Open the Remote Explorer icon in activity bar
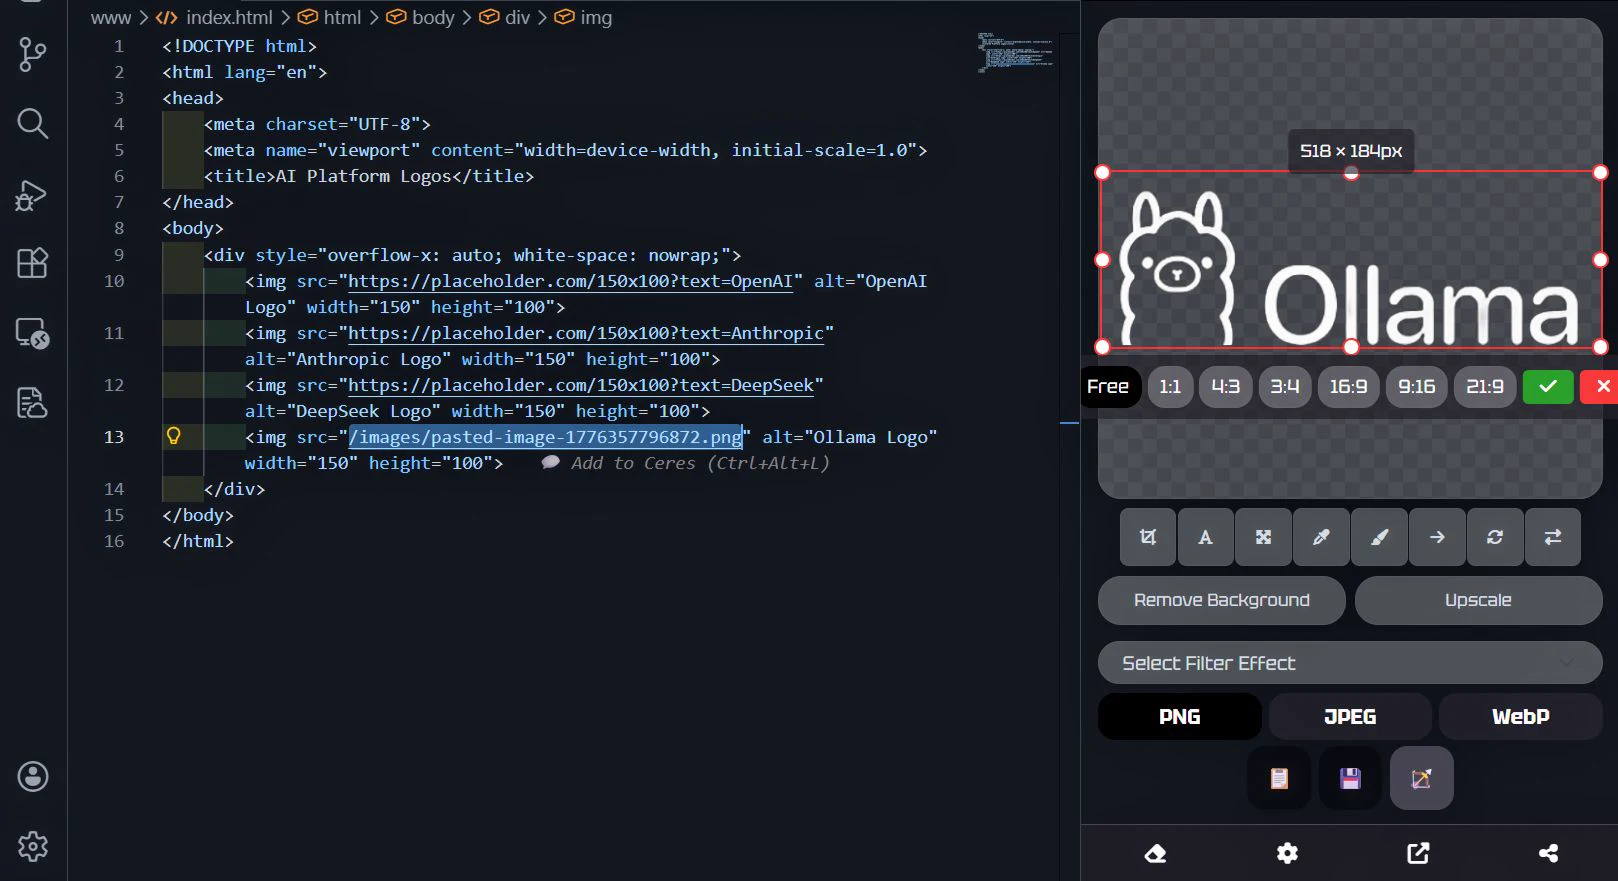Viewport: 1618px width, 881px height. [x=33, y=333]
